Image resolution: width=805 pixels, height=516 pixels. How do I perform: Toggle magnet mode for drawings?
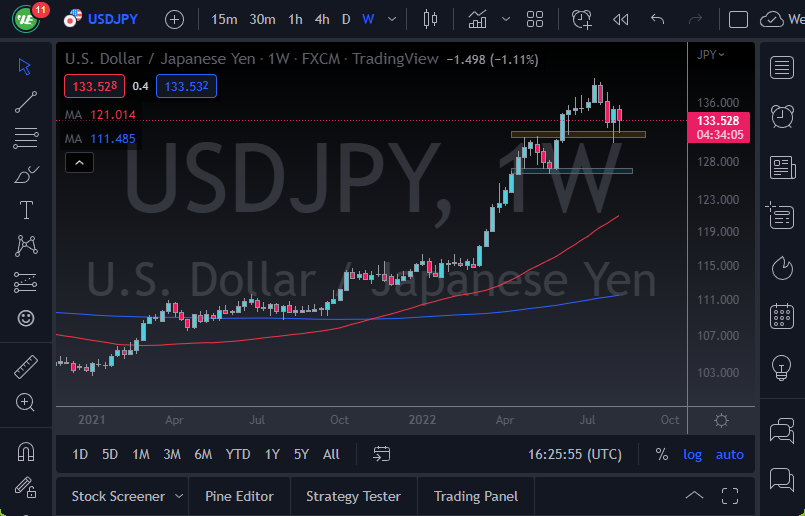[26, 452]
